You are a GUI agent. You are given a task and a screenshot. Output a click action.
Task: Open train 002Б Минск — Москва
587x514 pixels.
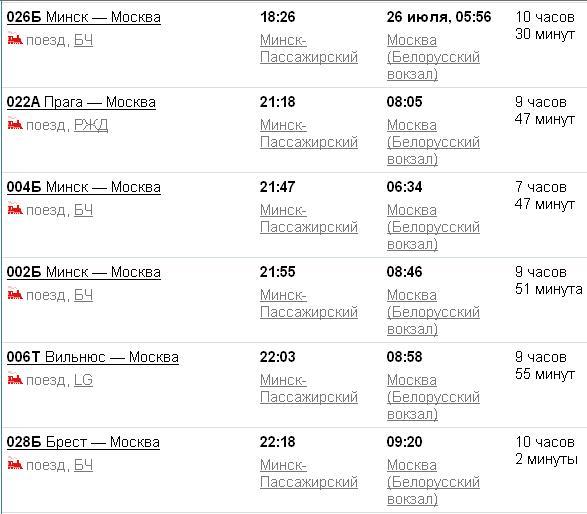[84, 272]
